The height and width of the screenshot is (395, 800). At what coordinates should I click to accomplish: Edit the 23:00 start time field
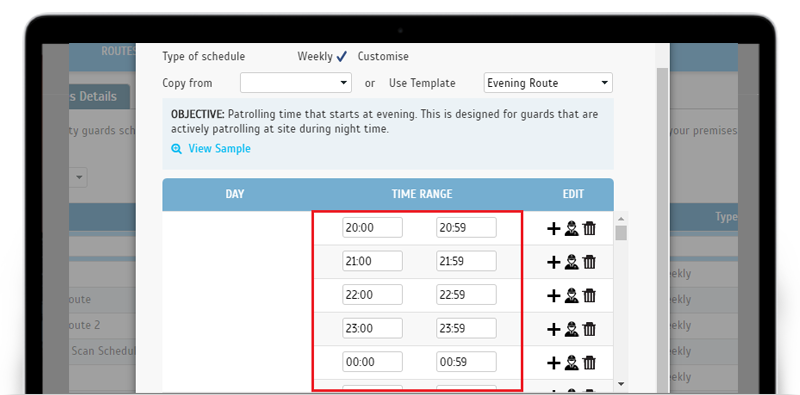(372, 328)
